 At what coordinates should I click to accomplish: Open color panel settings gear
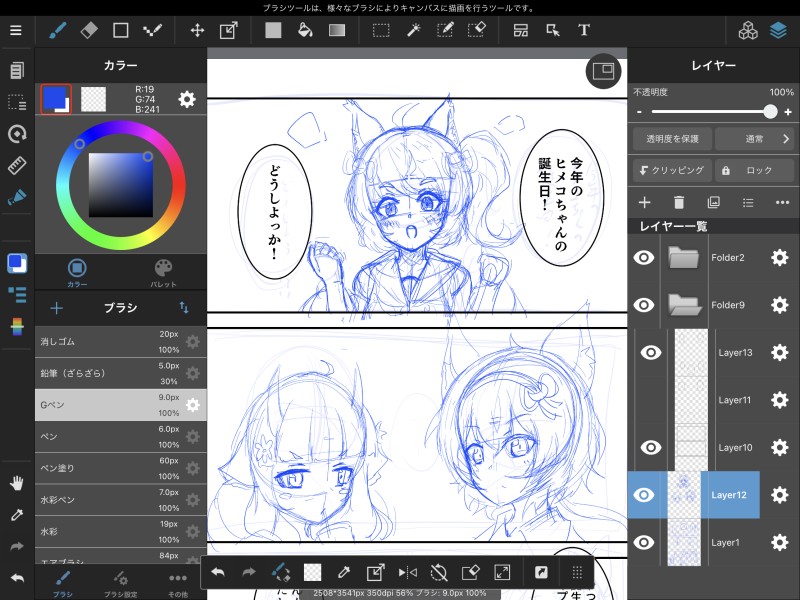pos(187,99)
